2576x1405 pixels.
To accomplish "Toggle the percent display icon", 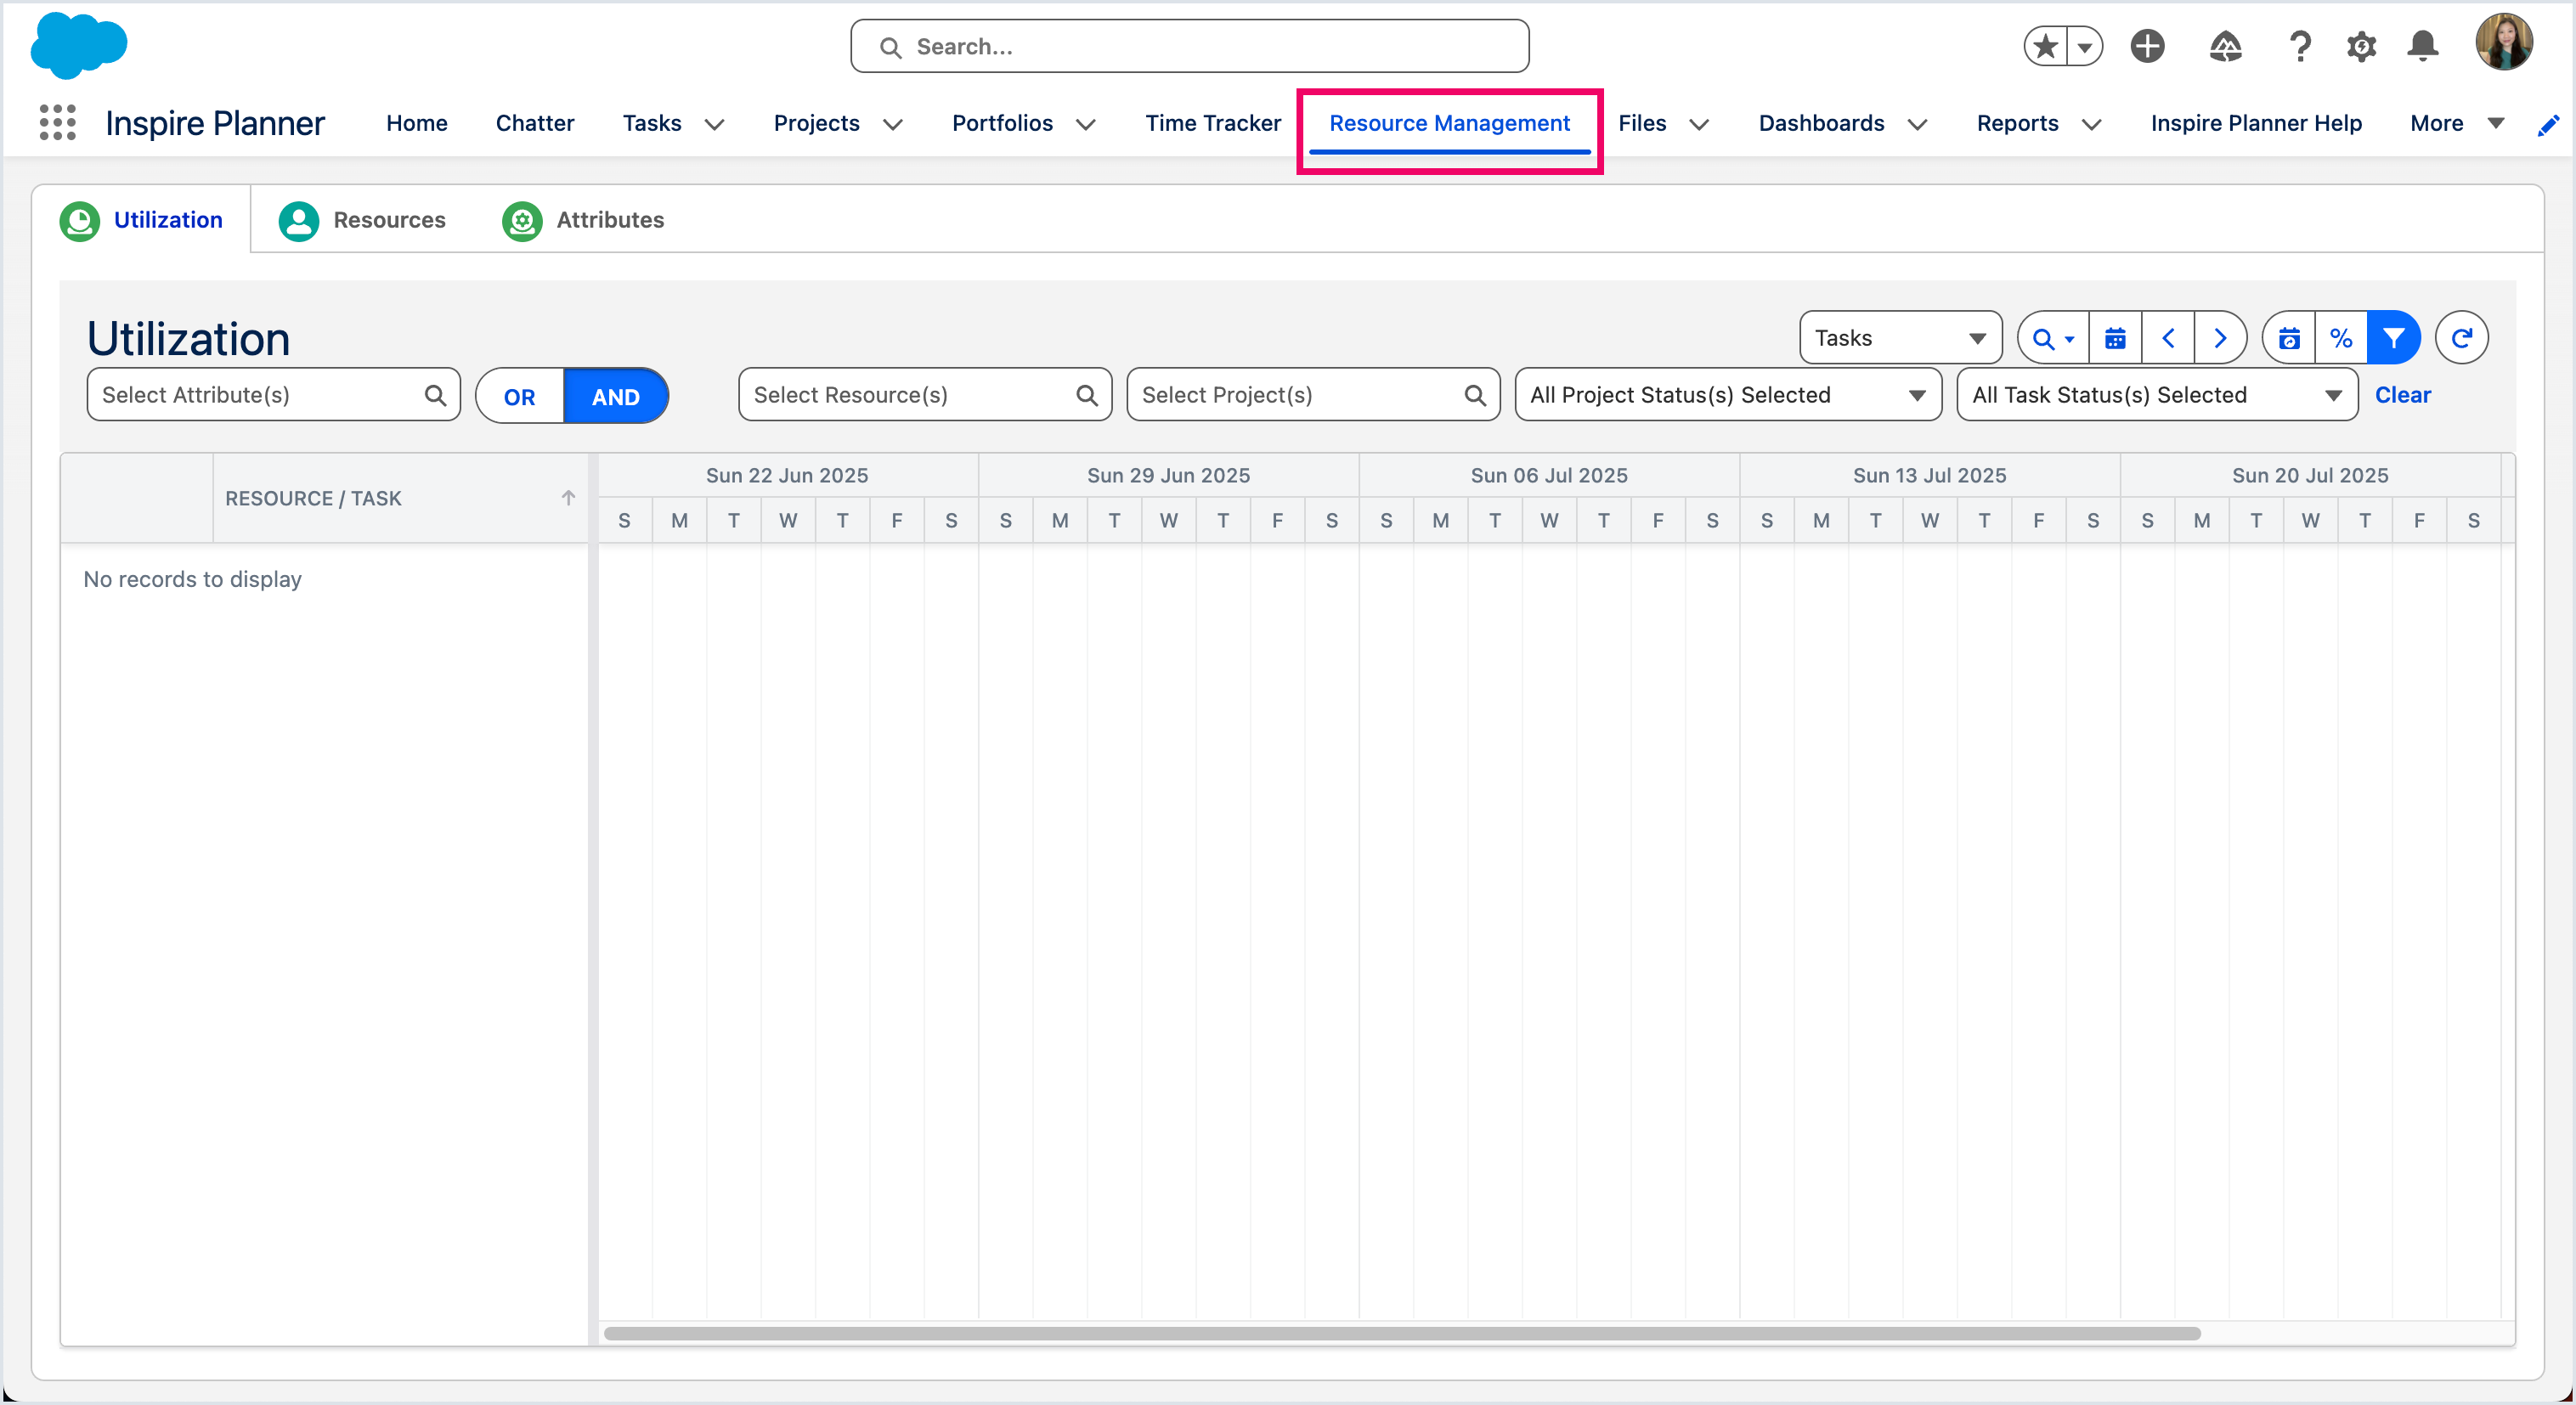I will point(2341,338).
